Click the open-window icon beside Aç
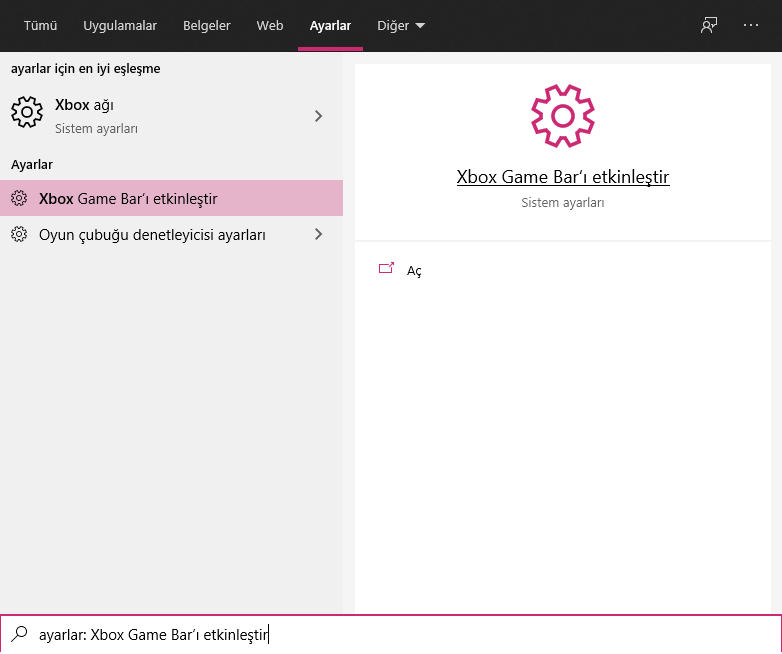Image resolution: width=782 pixels, height=654 pixels. (386, 269)
